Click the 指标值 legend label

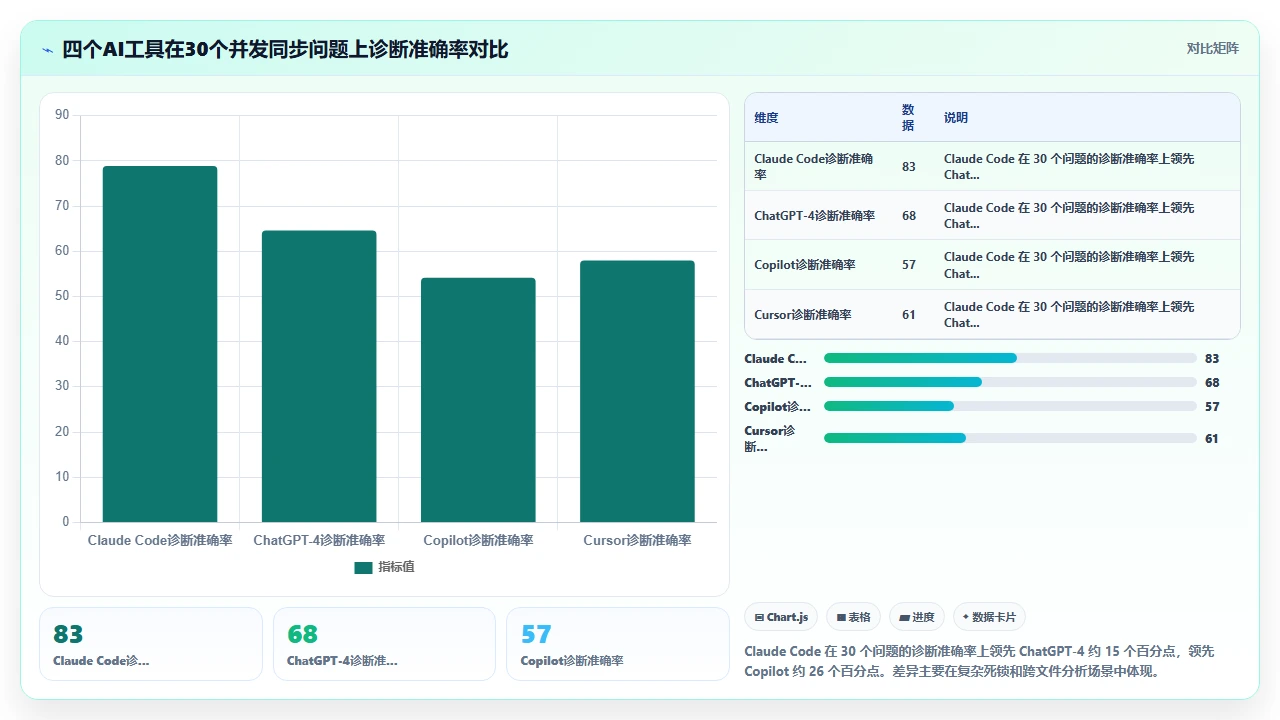coord(396,567)
